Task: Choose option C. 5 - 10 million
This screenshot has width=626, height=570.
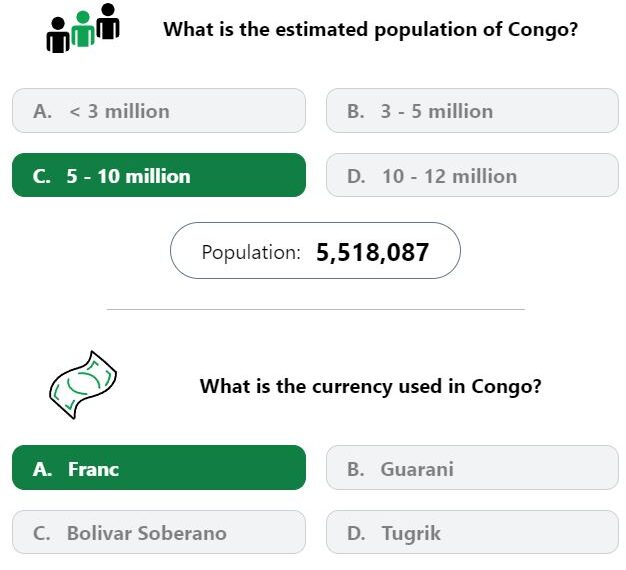Action: point(159,175)
